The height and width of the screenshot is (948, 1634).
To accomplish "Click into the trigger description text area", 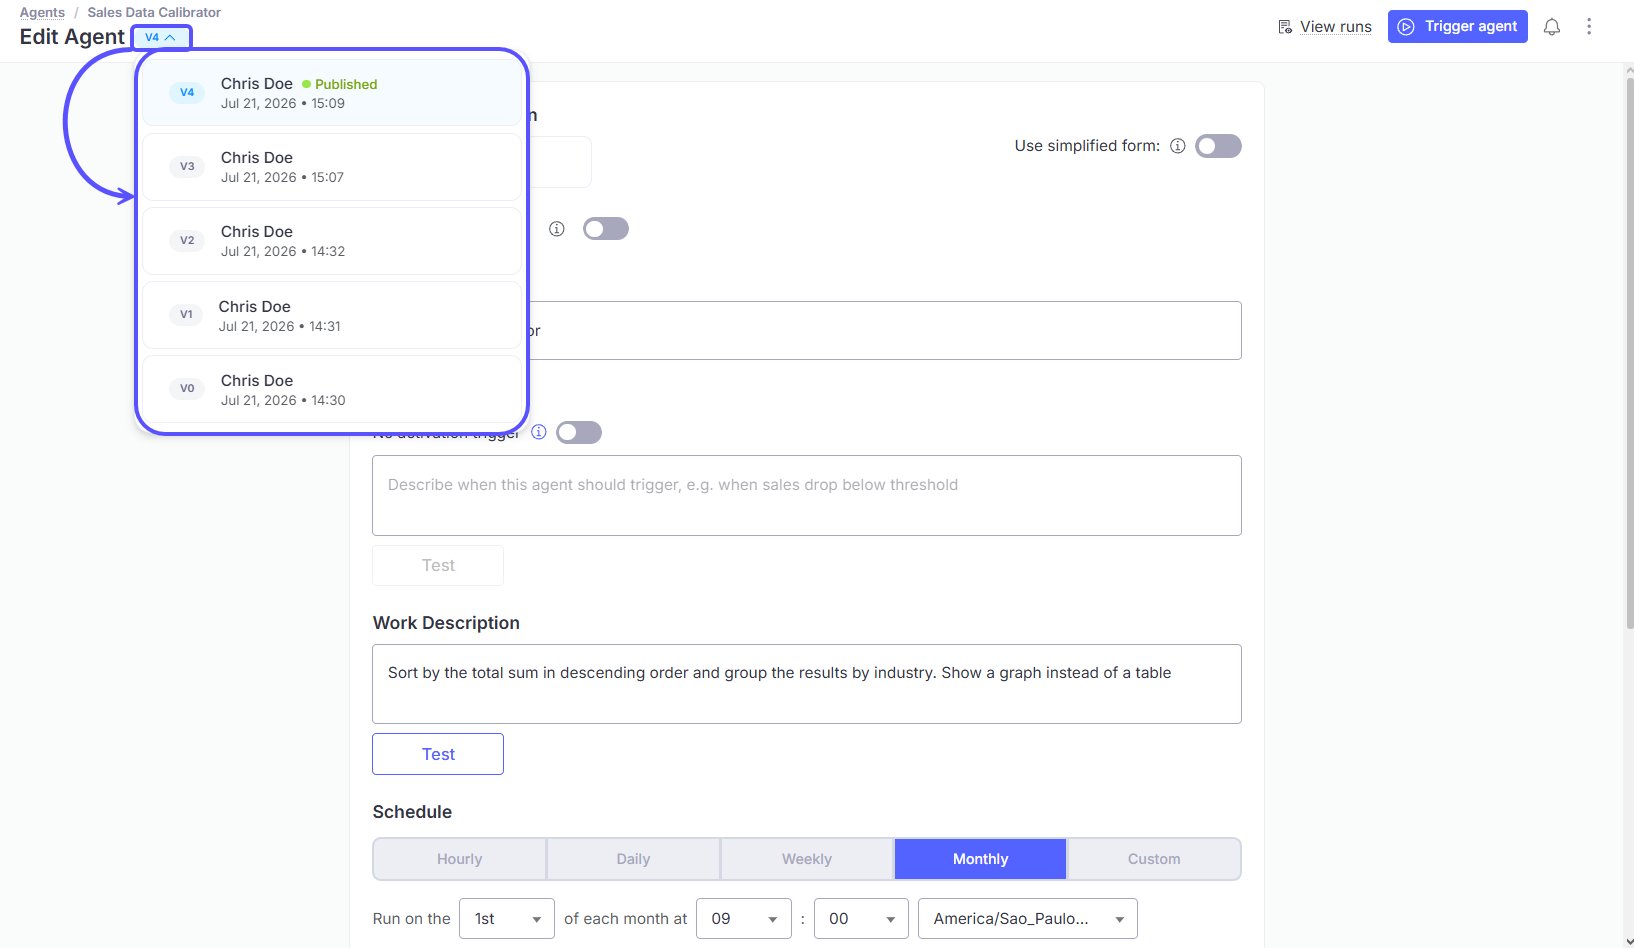I will point(807,495).
